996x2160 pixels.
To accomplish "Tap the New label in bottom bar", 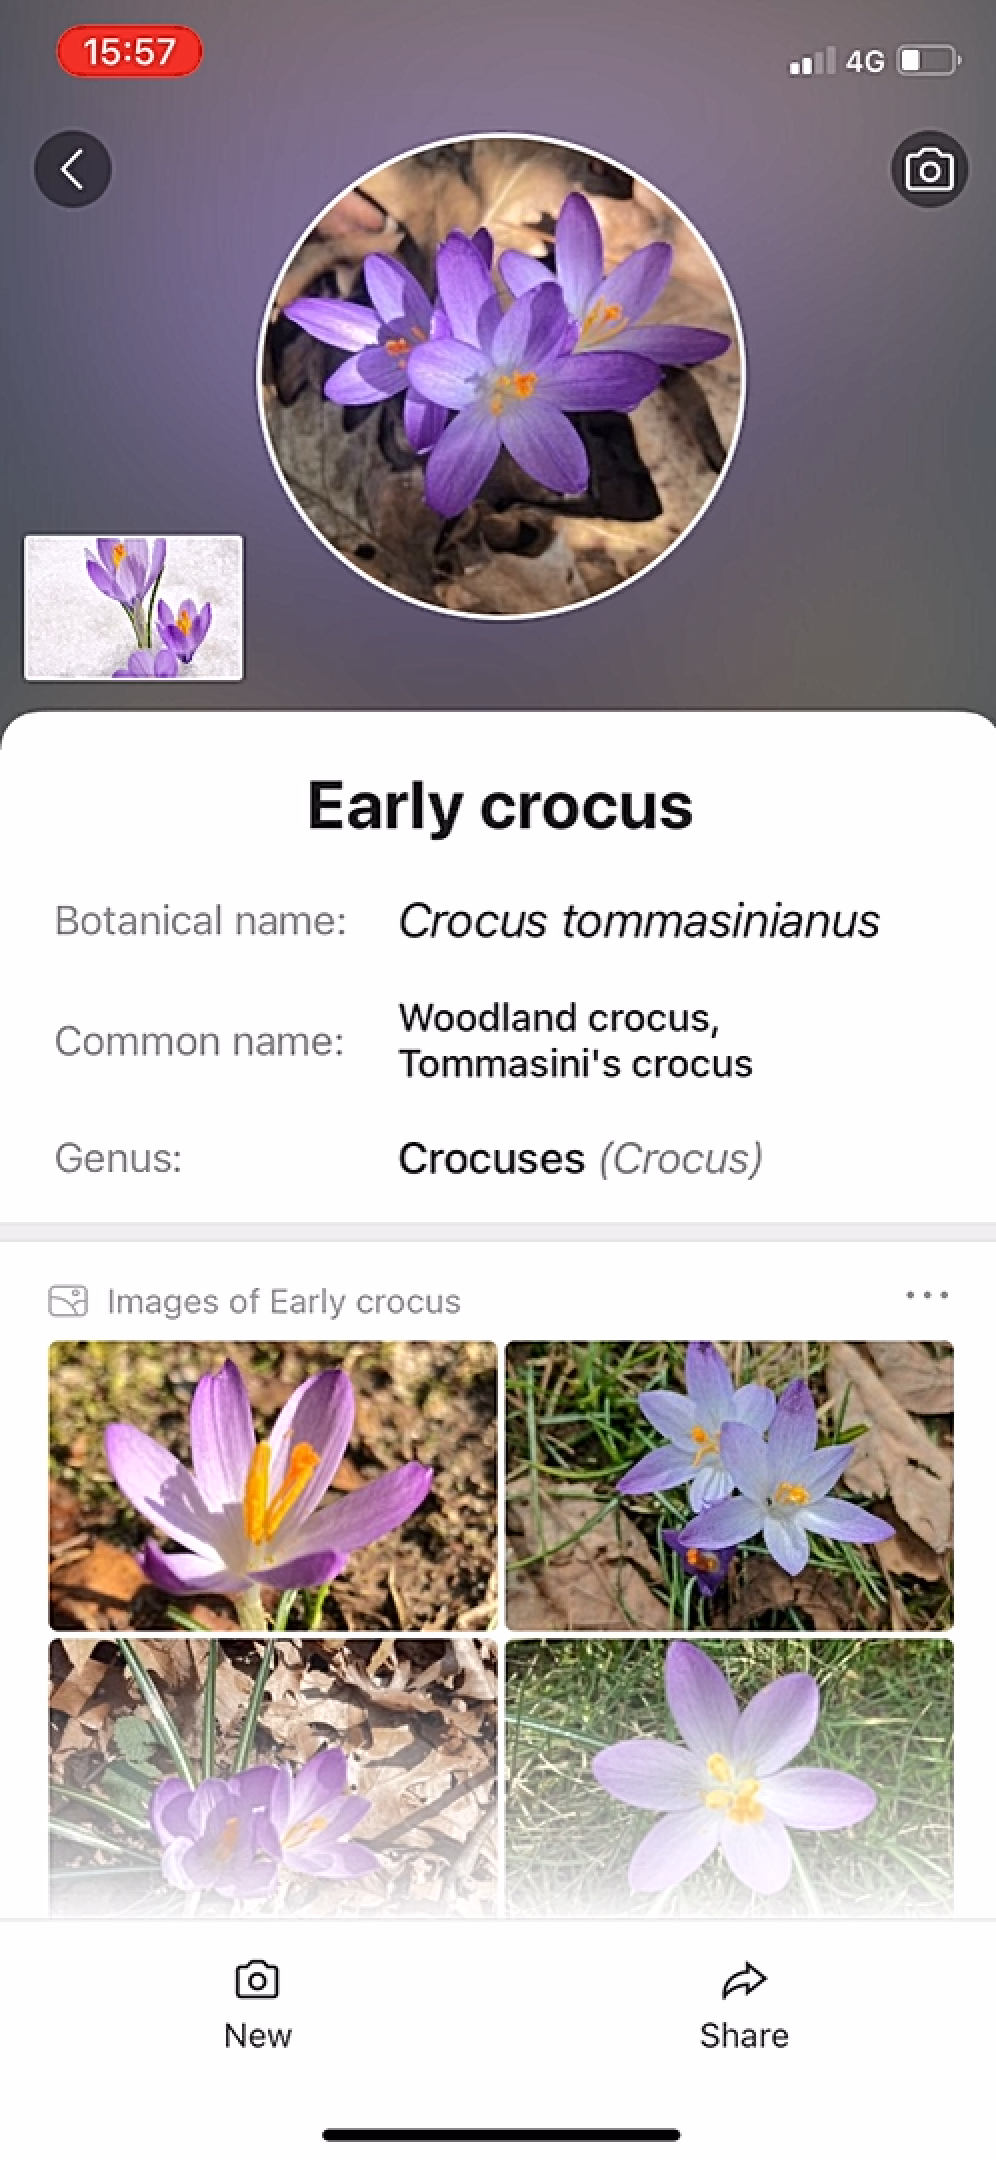I will click(257, 2035).
